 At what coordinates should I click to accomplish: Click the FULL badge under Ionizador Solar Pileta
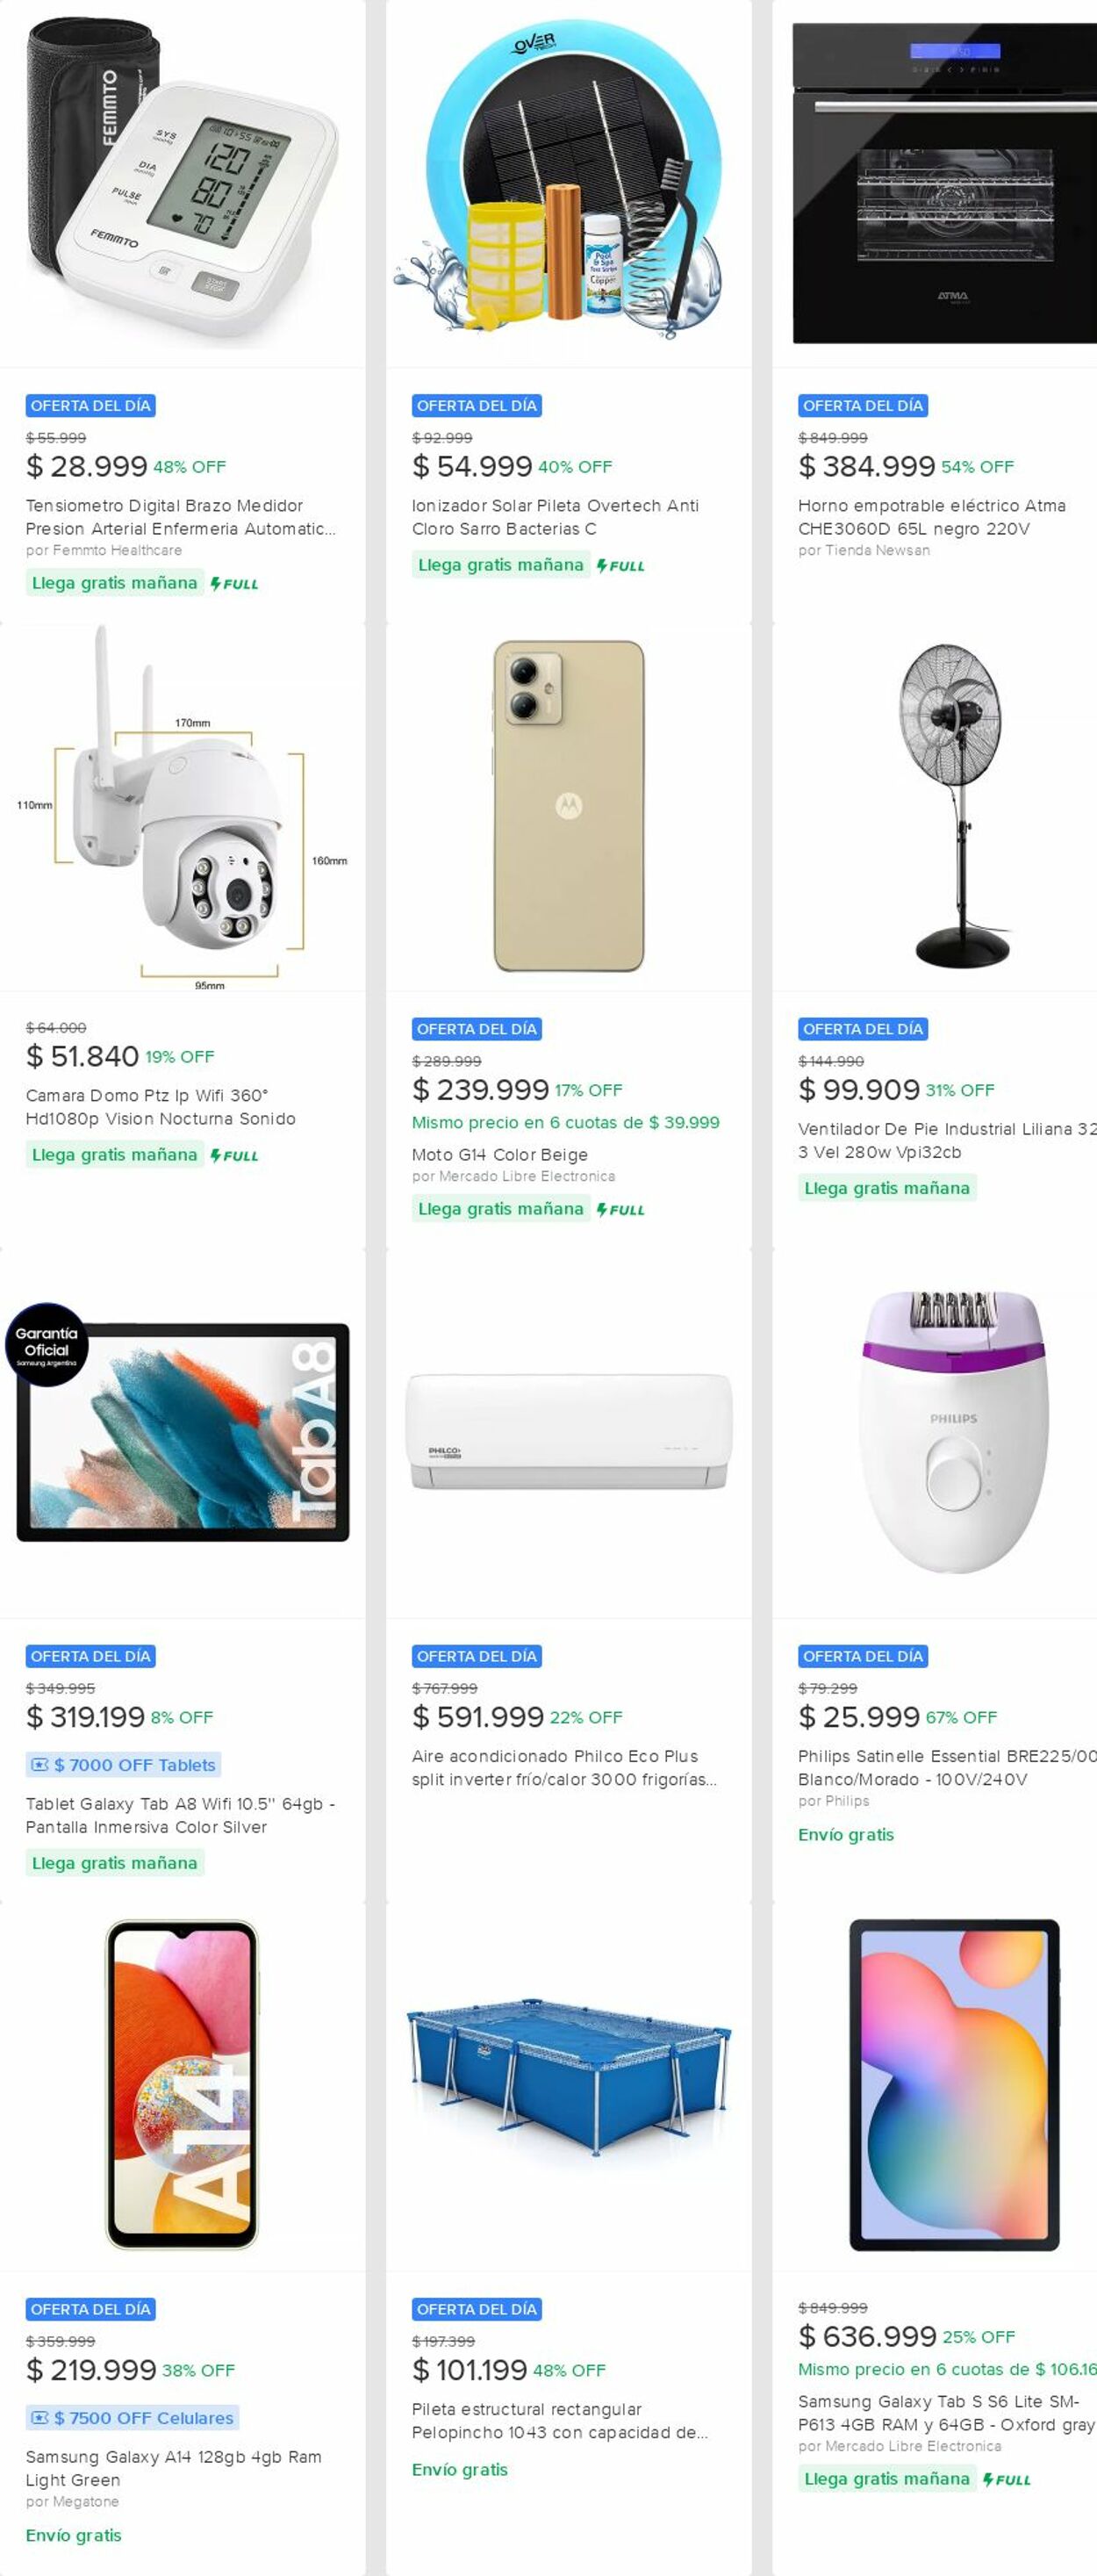(x=620, y=566)
